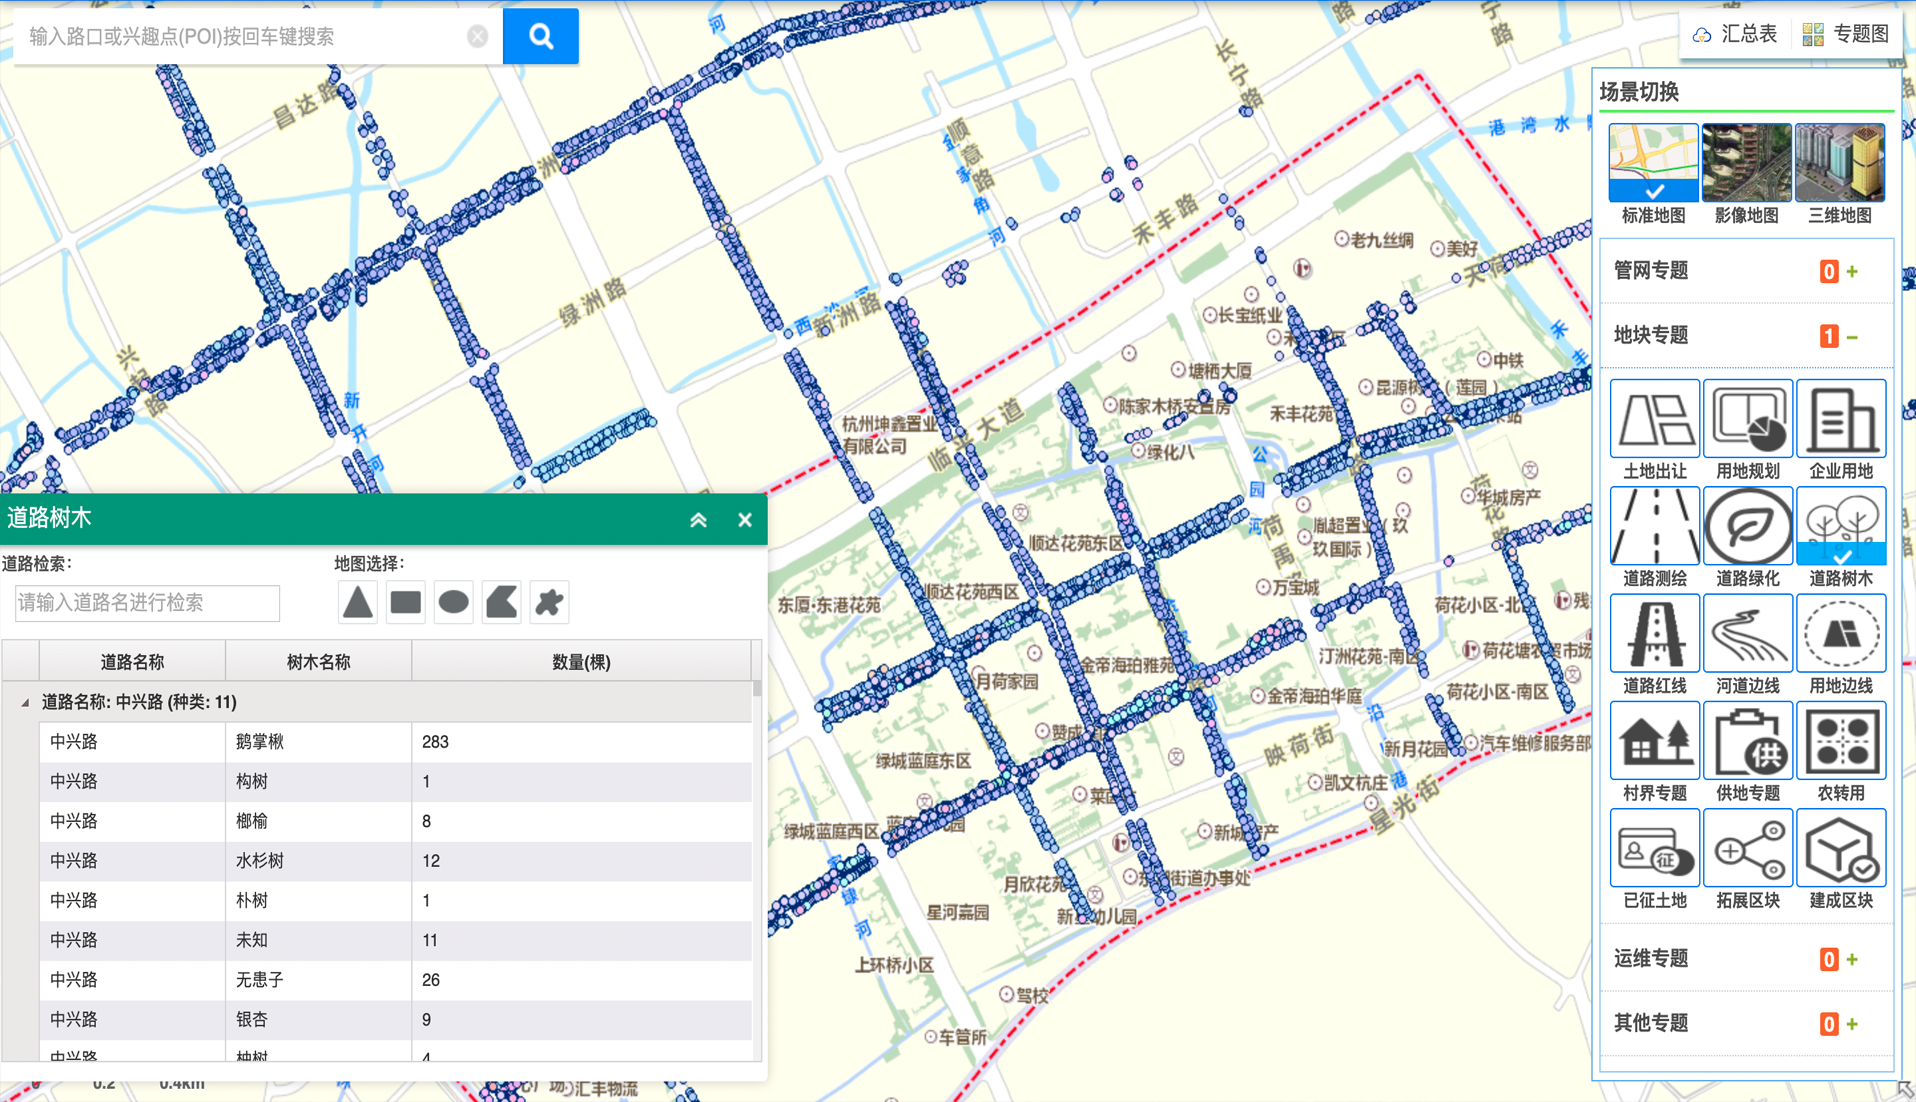Select the rectangle map selection tool
This screenshot has height=1102, width=1916.
pos(405,602)
